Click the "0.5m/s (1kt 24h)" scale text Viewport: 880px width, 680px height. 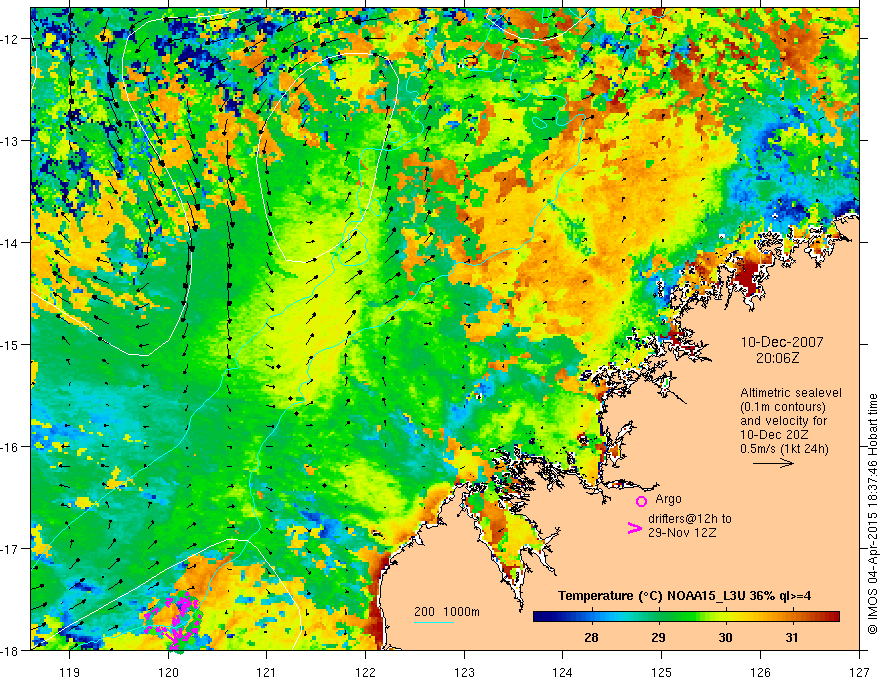point(784,449)
